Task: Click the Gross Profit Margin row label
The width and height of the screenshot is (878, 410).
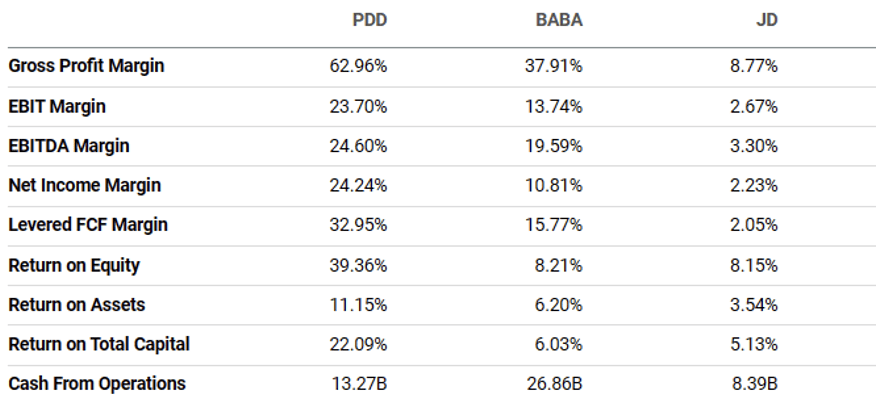Action: click(x=86, y=66)
